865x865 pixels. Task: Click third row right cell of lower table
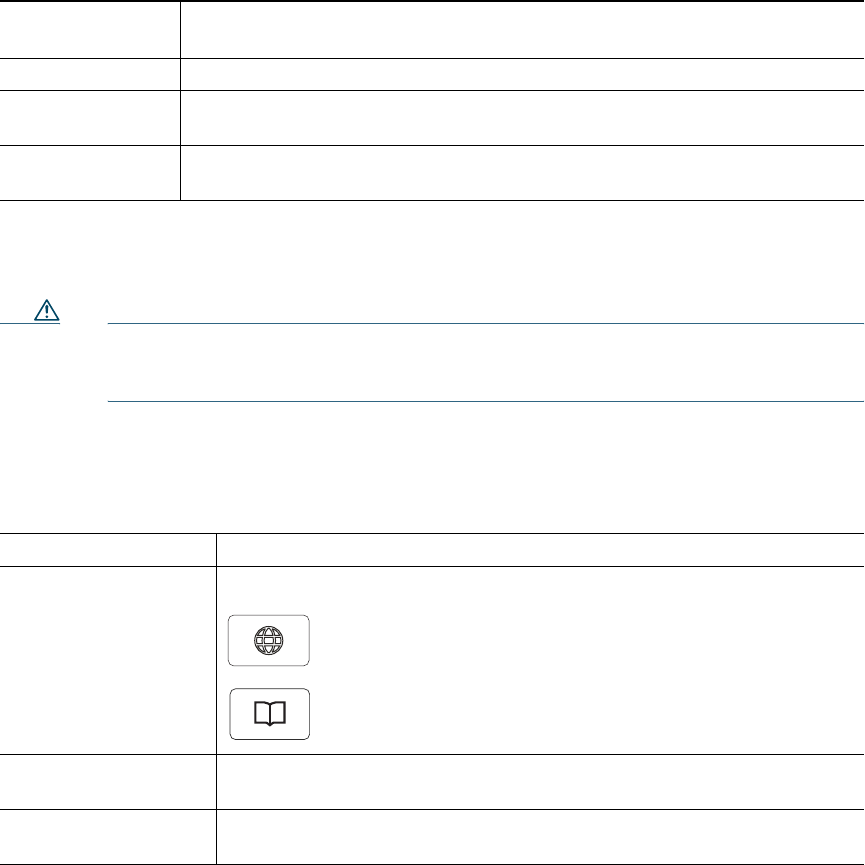click(540, 782)
